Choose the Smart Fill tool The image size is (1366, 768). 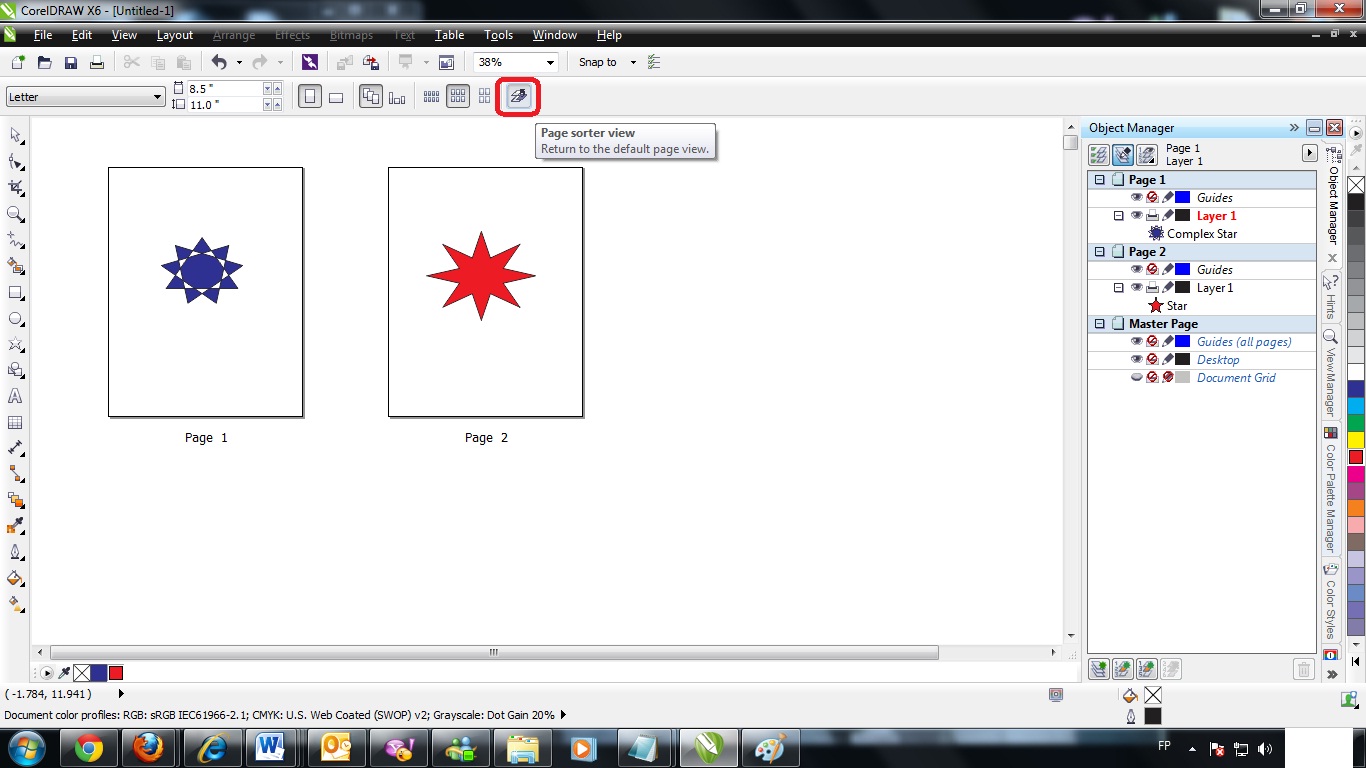coord(14,266)
